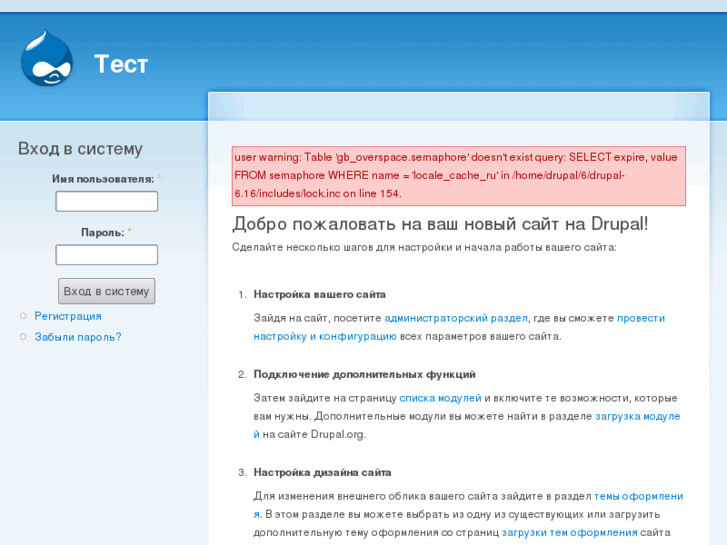Click the Подключение дополнительных функций heading
This screenshot has height=545, width=727.
(x=364, y=374)
